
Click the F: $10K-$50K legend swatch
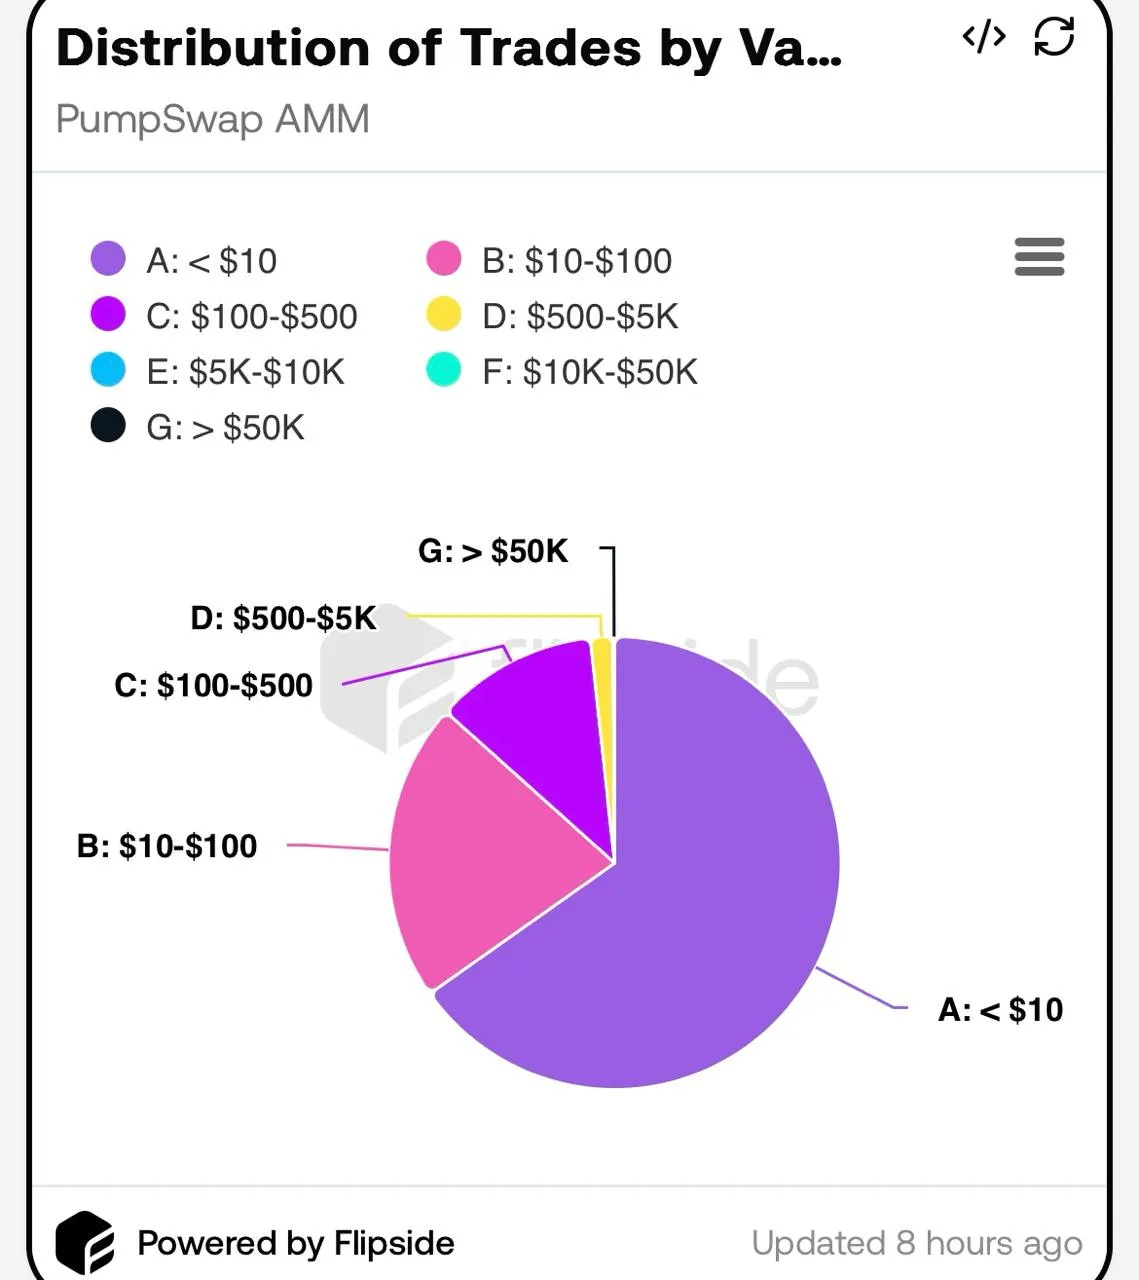[443, 370]
